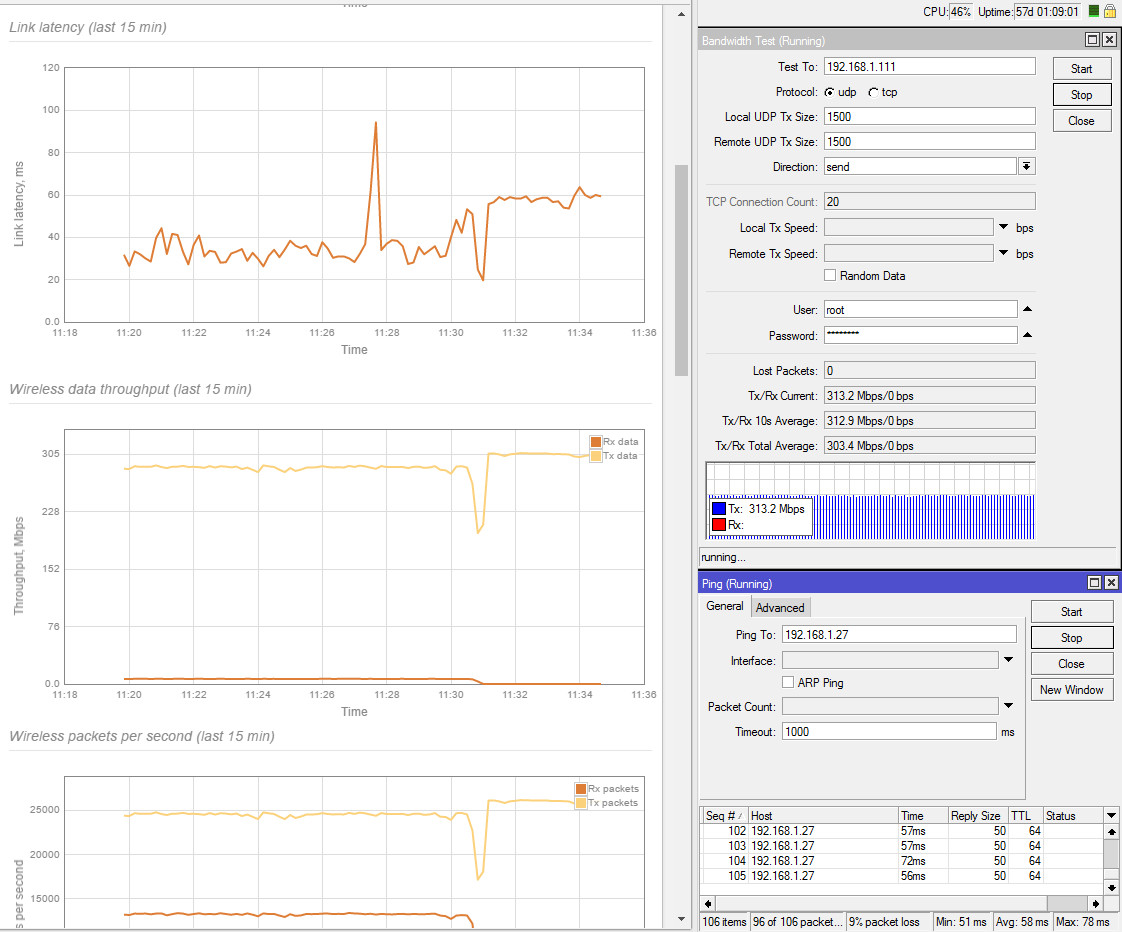Focus the Test To address field
This screenshot has height=932, width=1122.
point(930,67)
